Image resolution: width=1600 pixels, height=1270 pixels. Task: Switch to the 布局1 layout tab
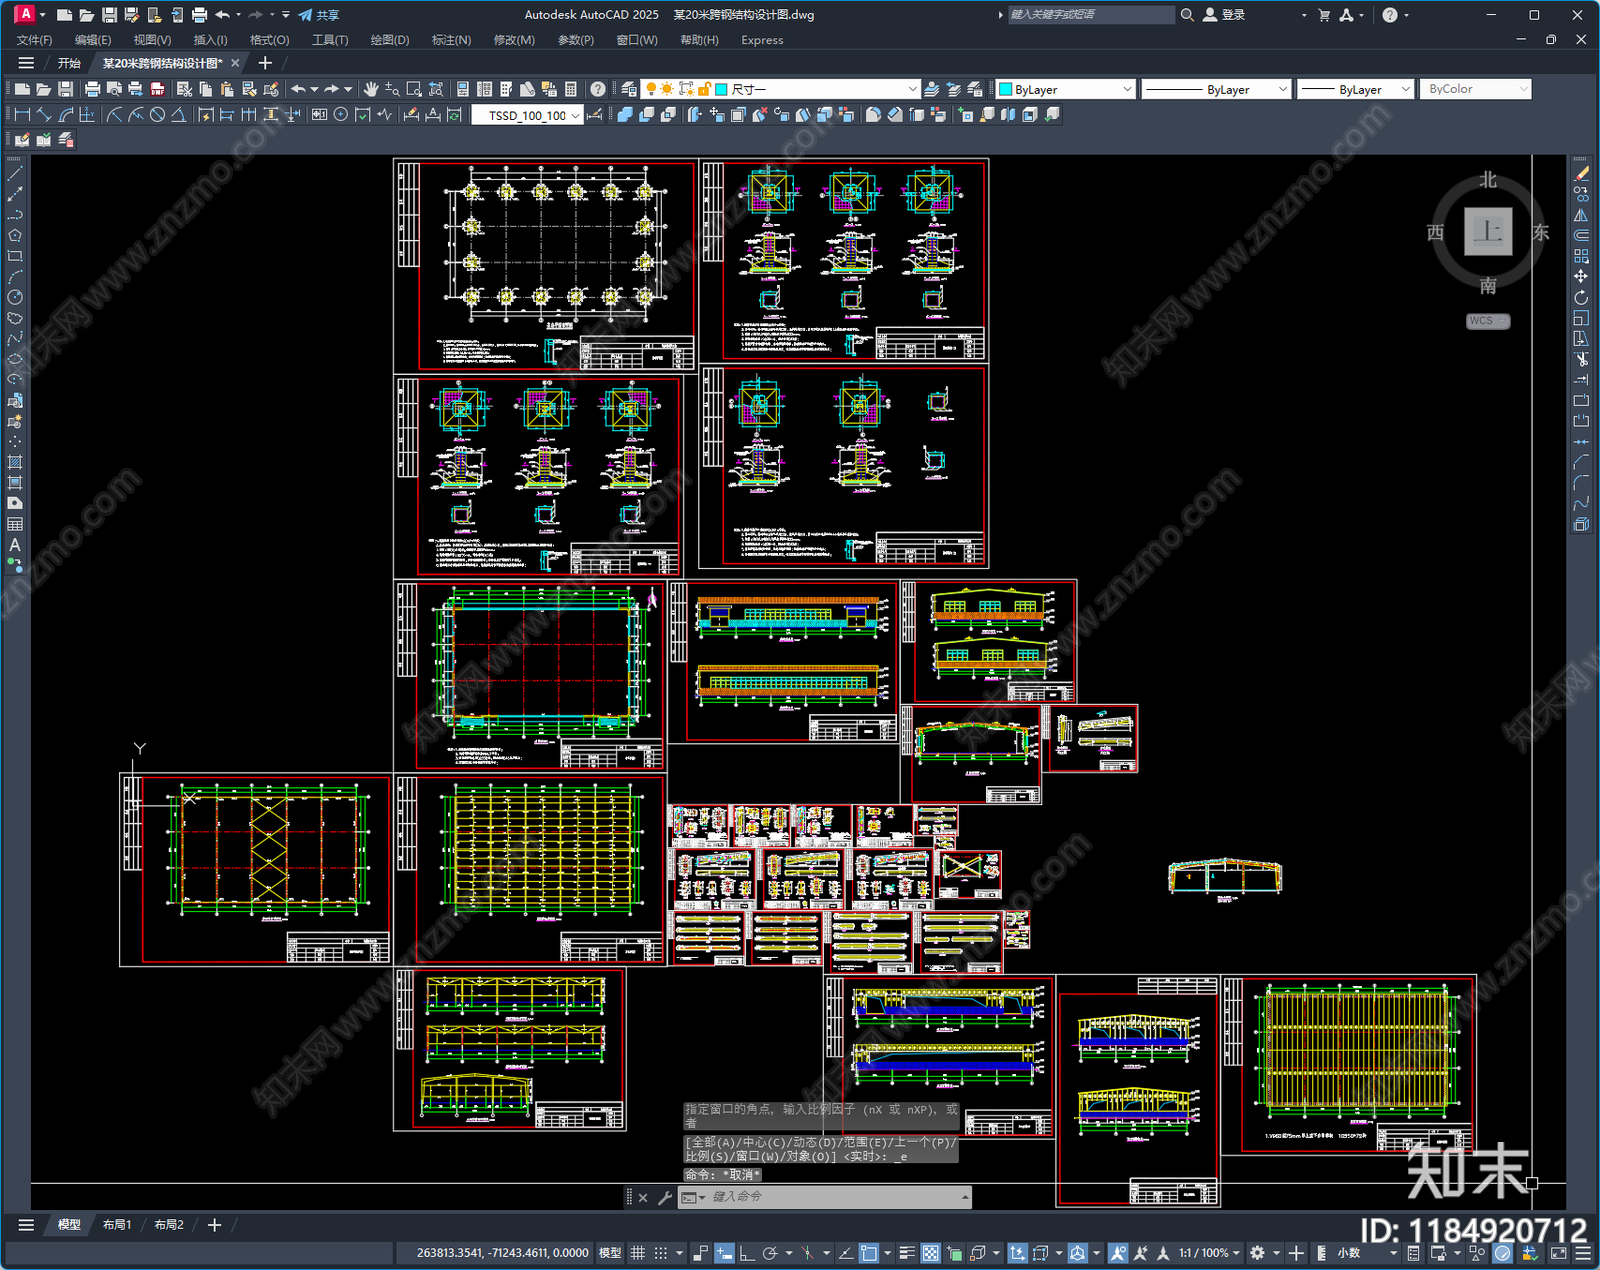point(117,1225)
